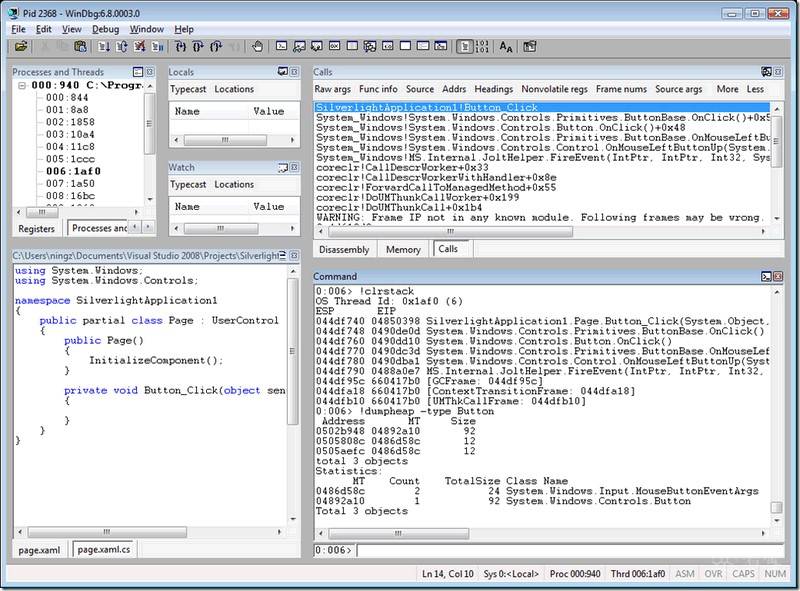Viewport: 800px width, 591px height.
Task: Toggle Func info in Calls panel
Action: [x=378, y=89]
